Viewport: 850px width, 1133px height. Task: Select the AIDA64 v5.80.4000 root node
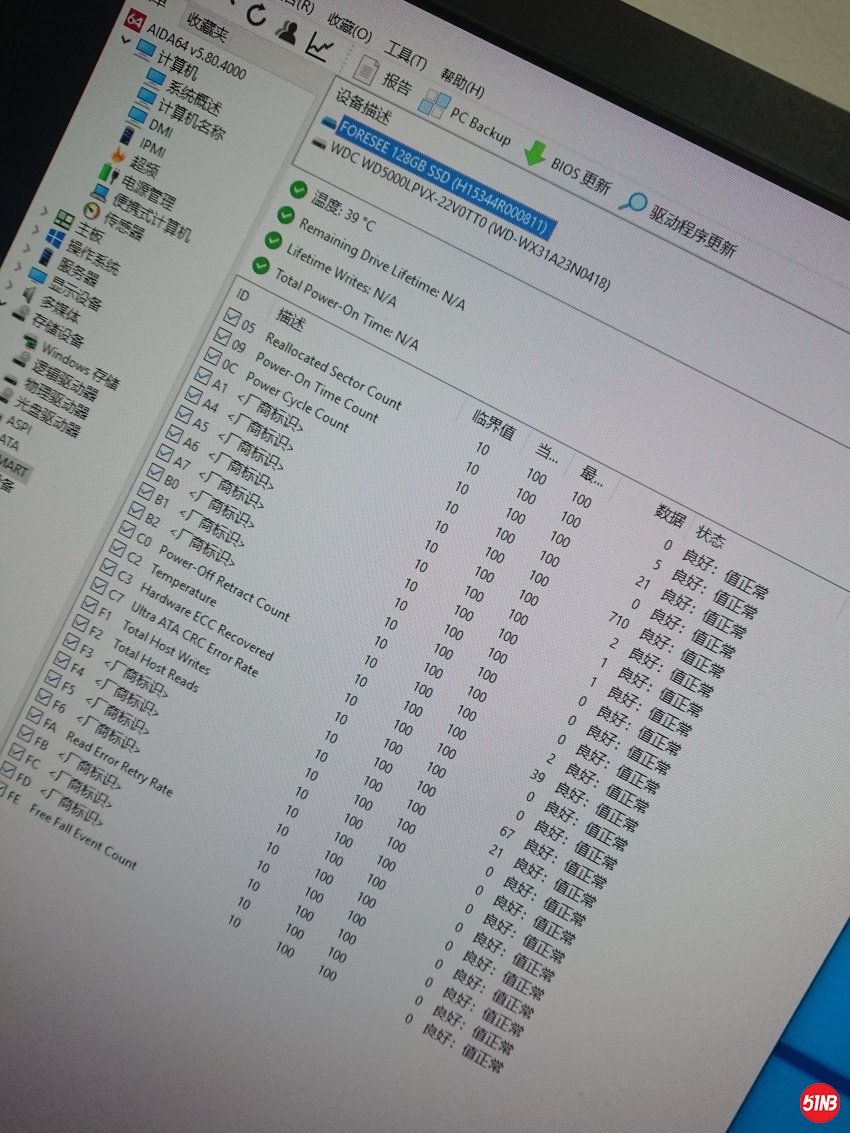click(196, 51)
